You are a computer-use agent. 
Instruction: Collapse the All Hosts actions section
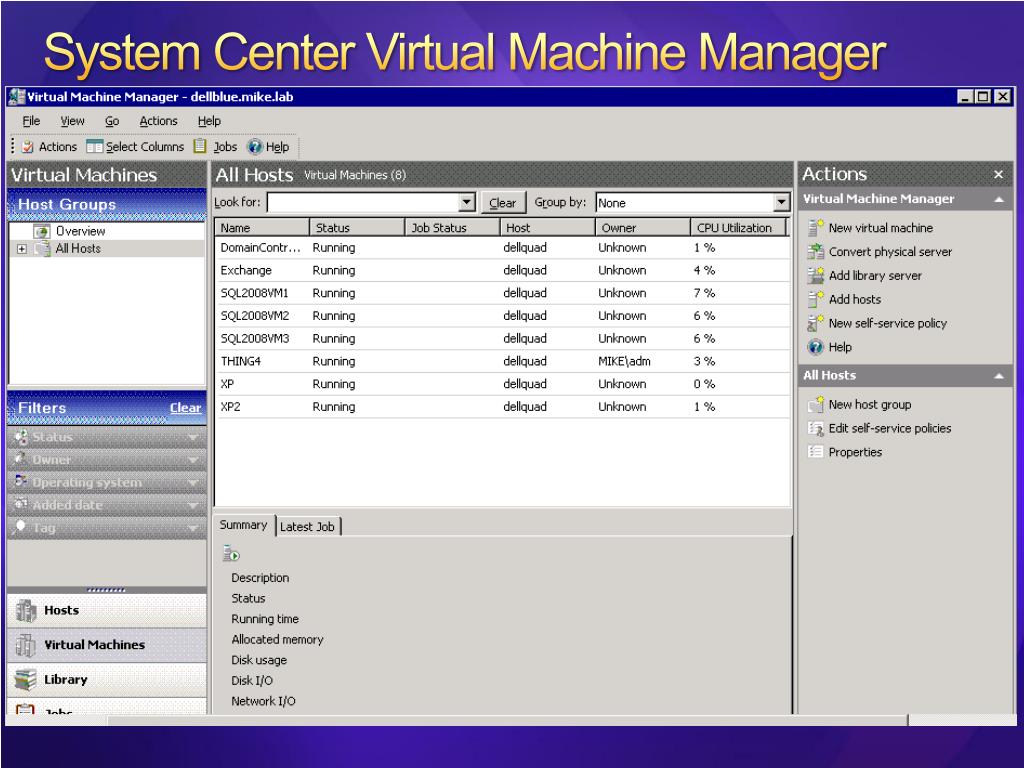click(x=999, y=376)
